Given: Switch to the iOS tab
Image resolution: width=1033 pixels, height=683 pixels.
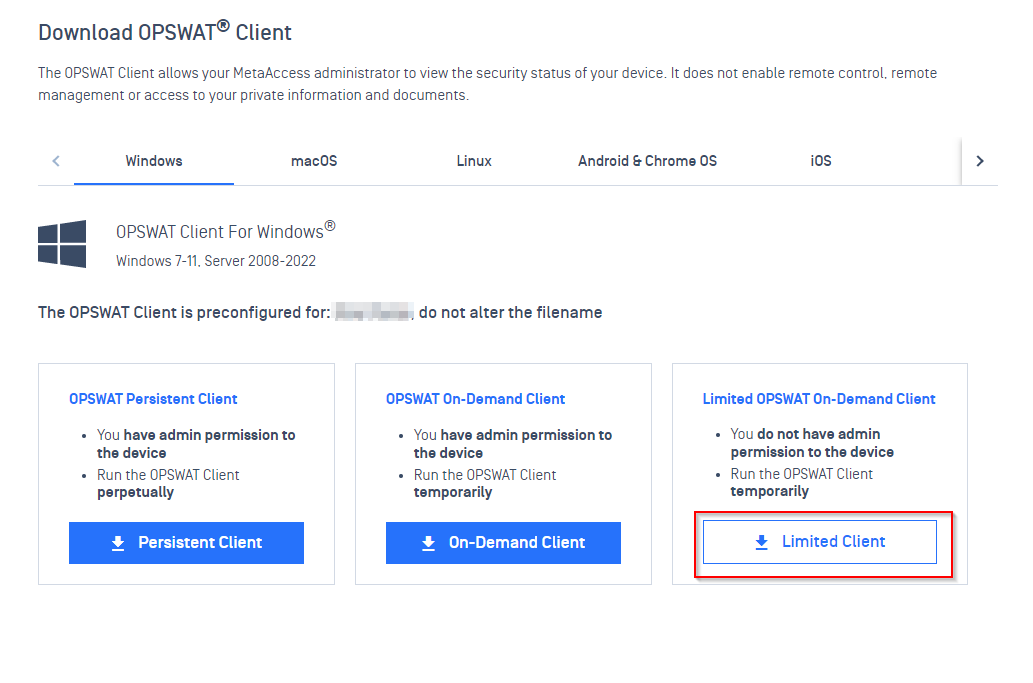Looking at the screenshot, I should point(821,161).
